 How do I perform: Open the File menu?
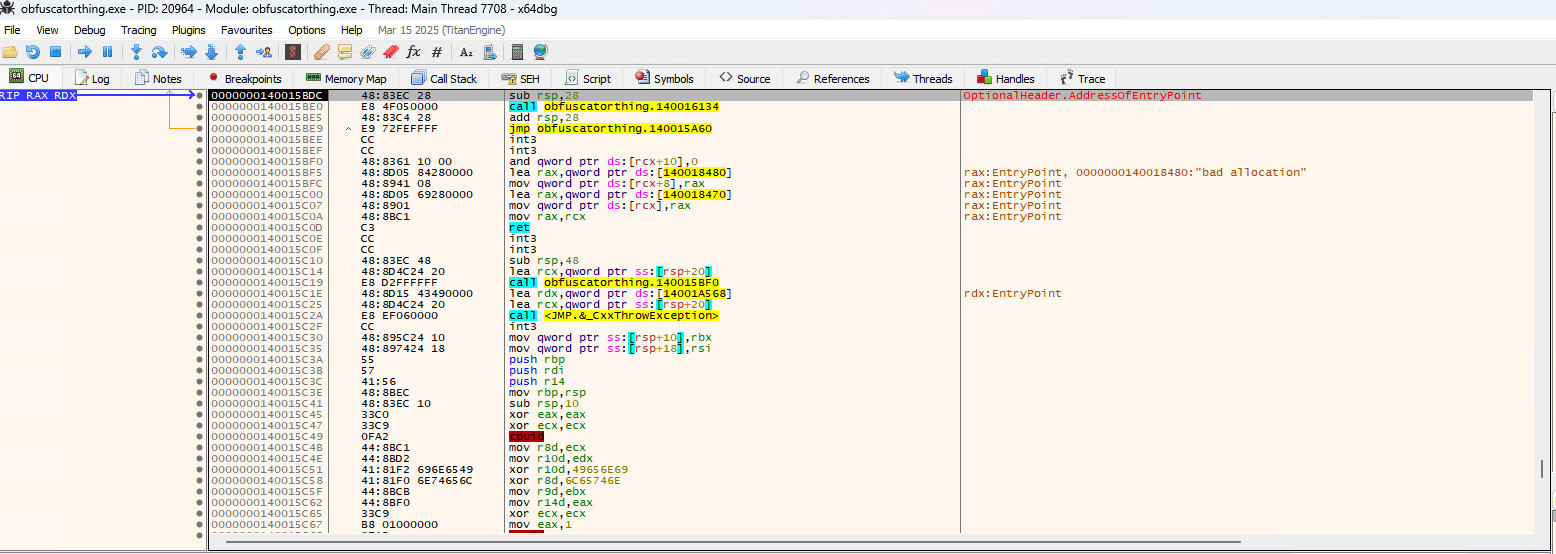[x=12, y=30]
